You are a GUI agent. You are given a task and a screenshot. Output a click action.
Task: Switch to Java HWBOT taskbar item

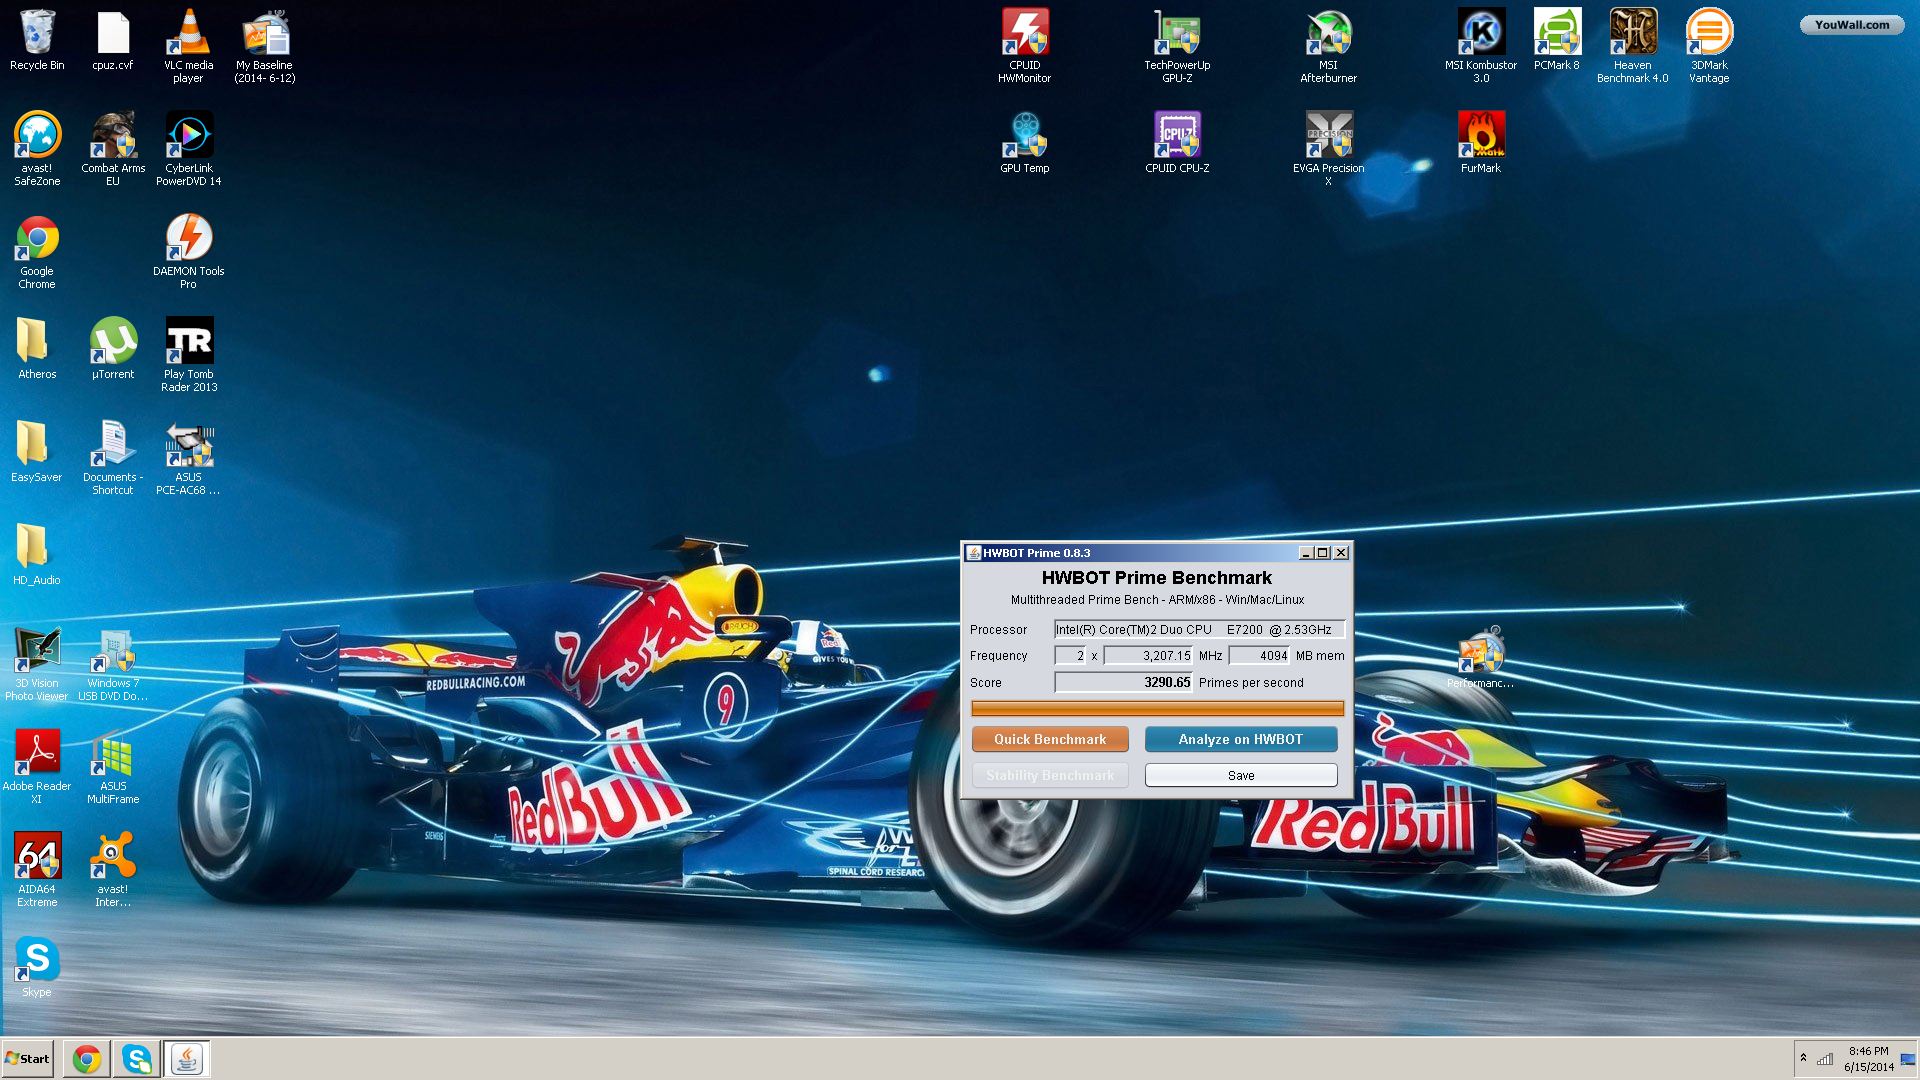(186, 1058)
